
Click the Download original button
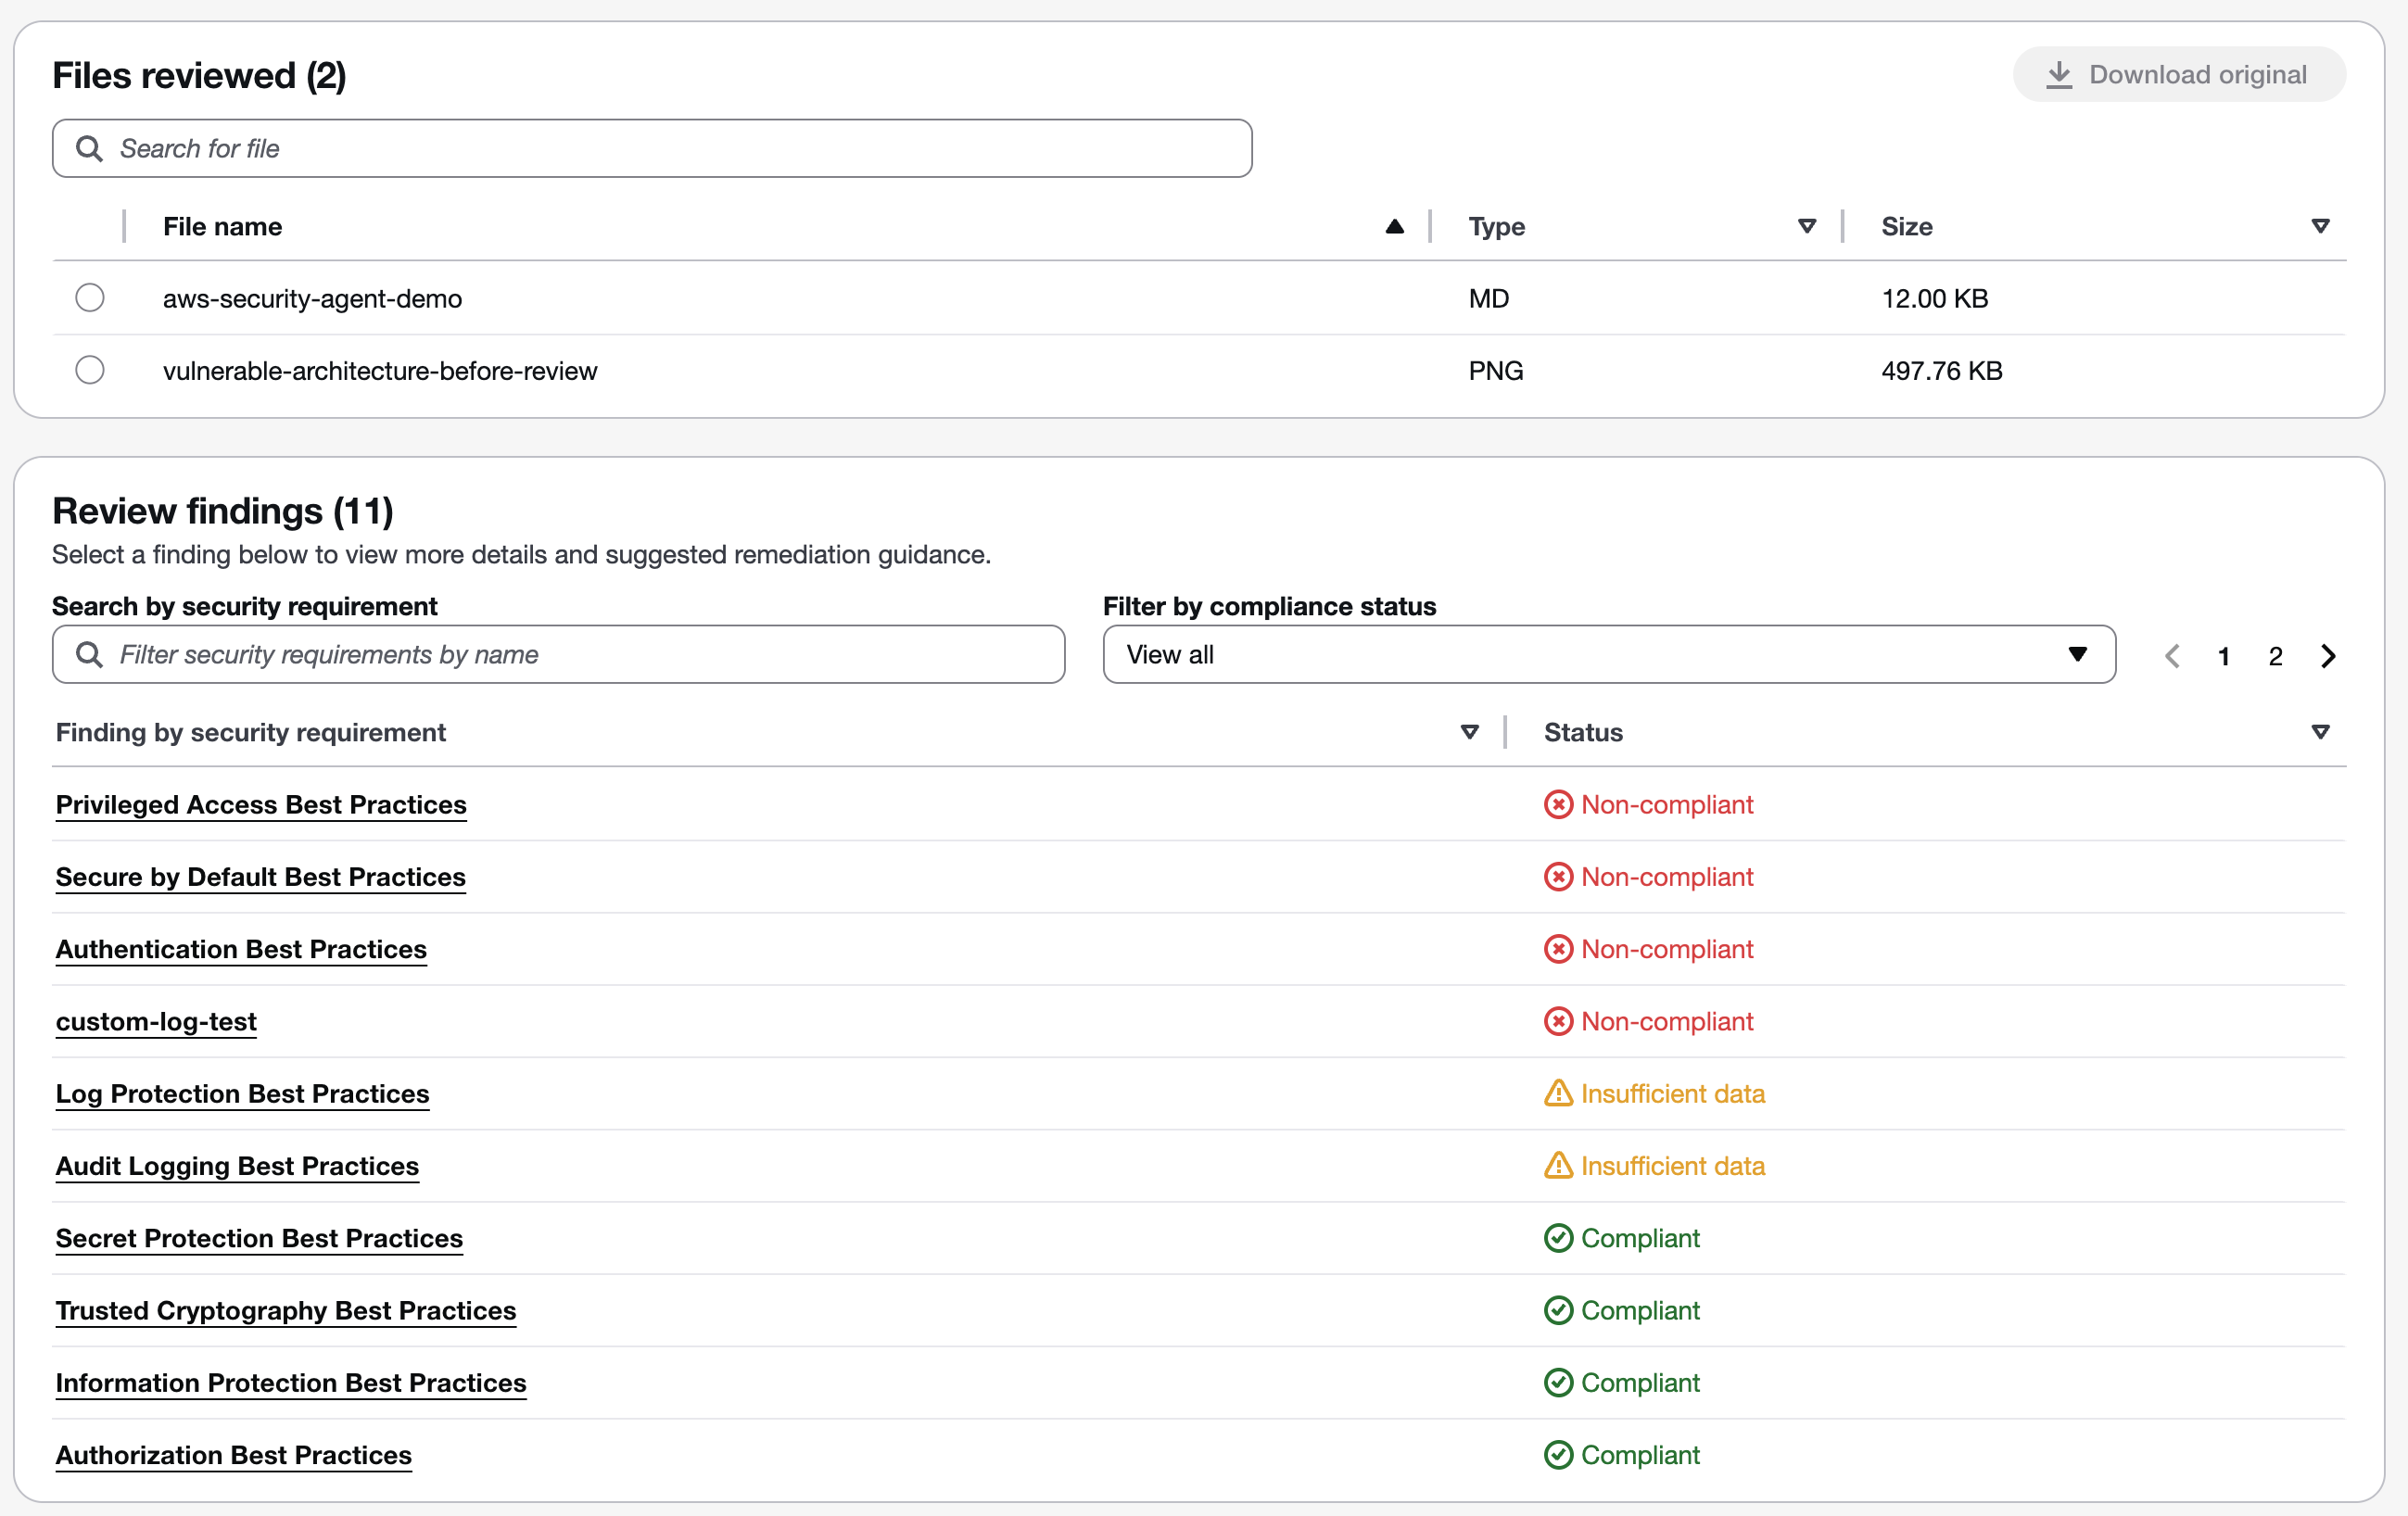[x=2179, y=75]
